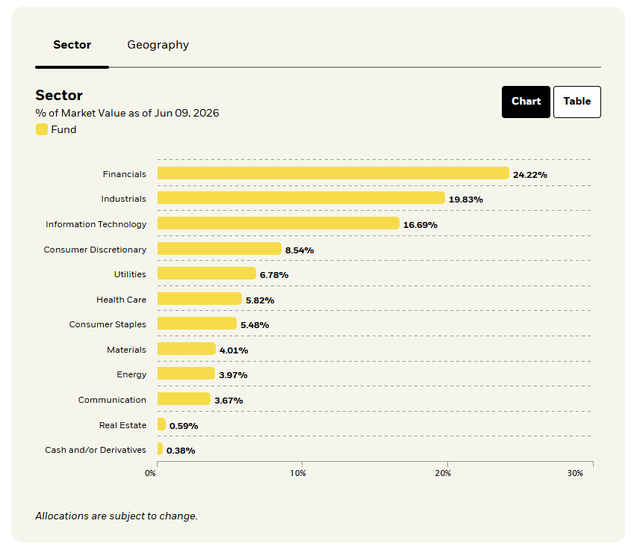Click the Real Estate bar
The height and width of the screenshot is (550, 640).
[162, 424]
